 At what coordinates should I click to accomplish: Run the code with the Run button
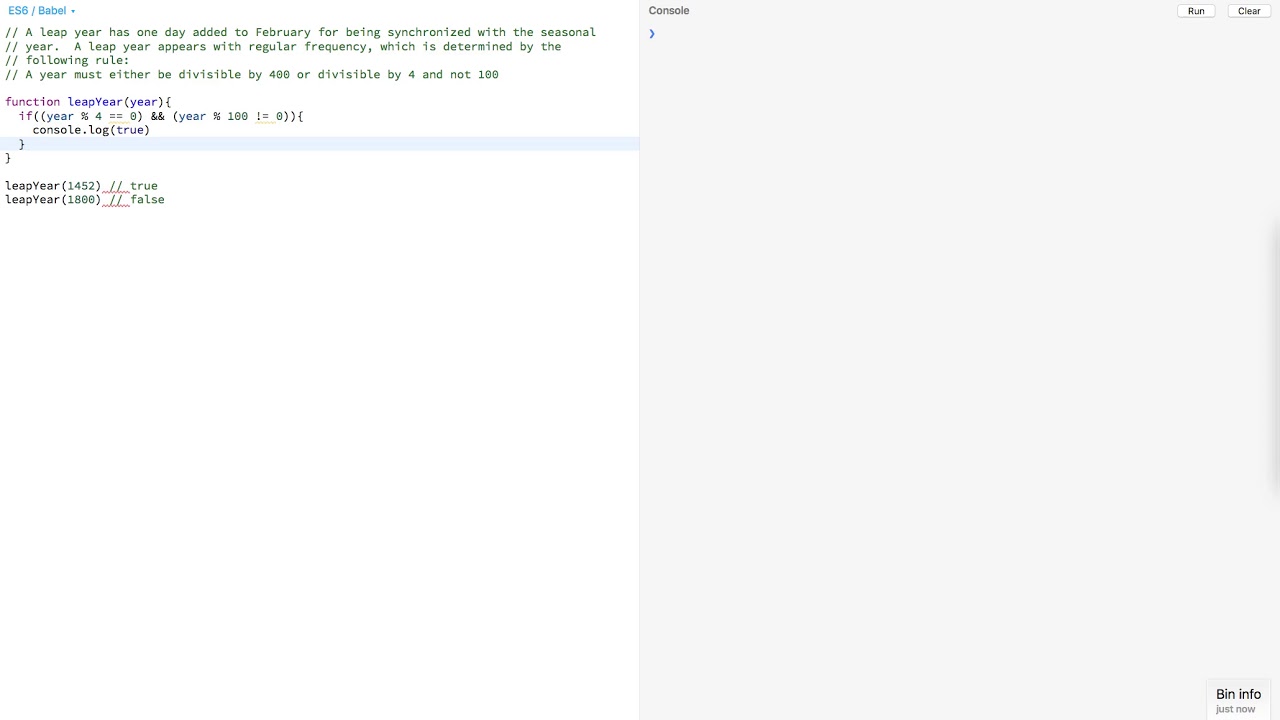tap(1196, 11)
